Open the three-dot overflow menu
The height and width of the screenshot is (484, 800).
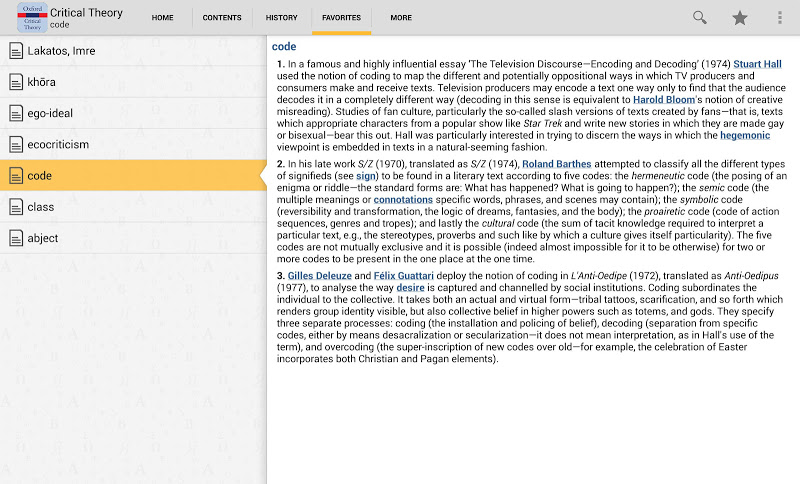780,18
